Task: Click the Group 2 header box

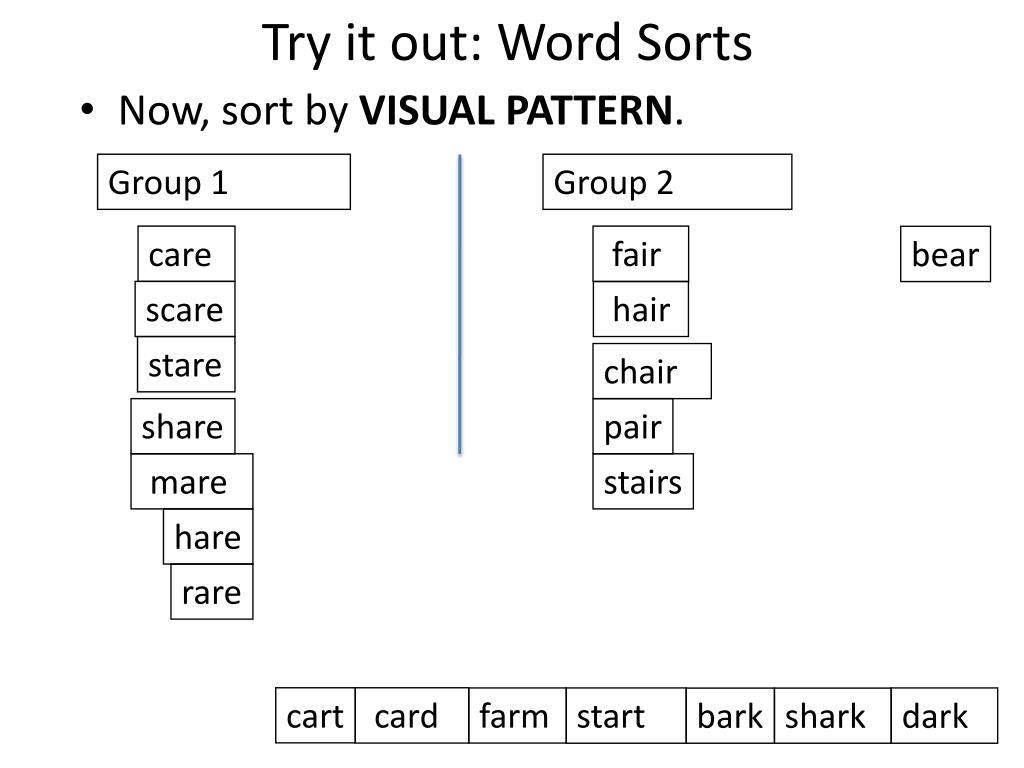Action: point(667,182)
